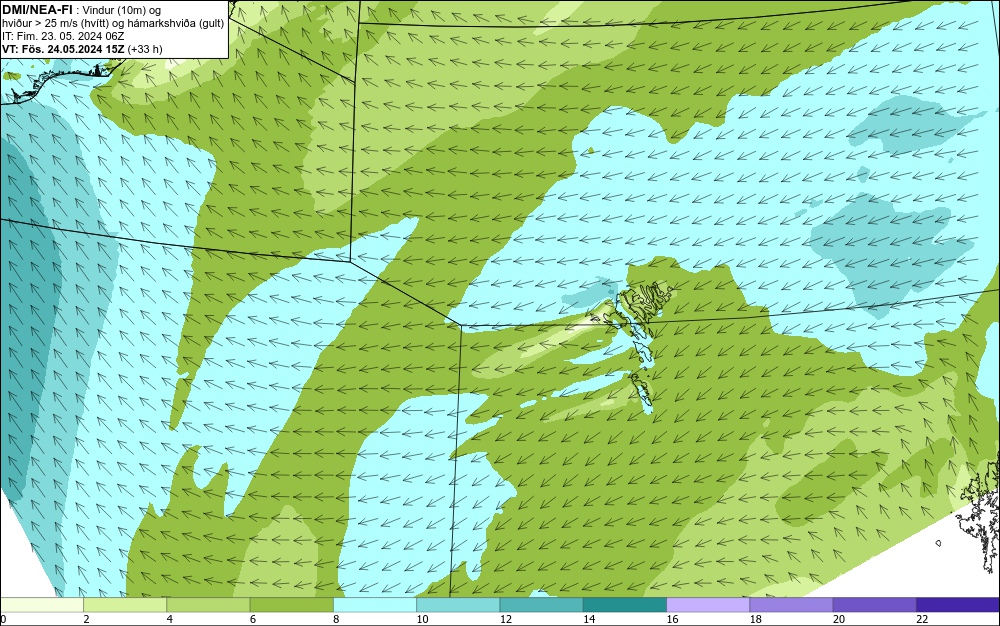Screen dimensions: 1000x626
Task: Click the 2–4 m/s light green legend swatch
Action: 125,604
